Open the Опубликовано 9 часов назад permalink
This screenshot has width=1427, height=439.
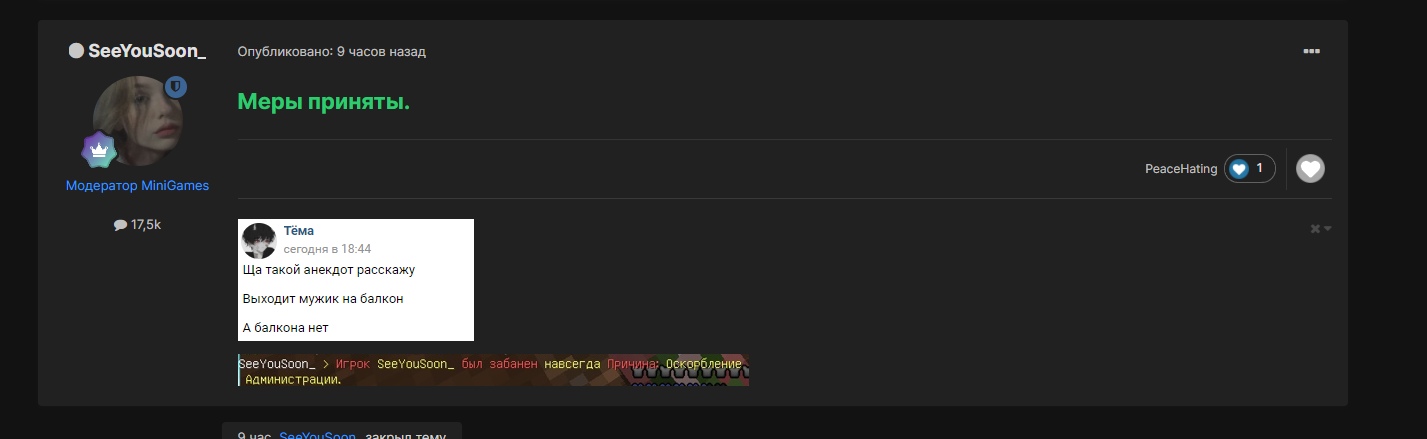[x=331, y=51]
